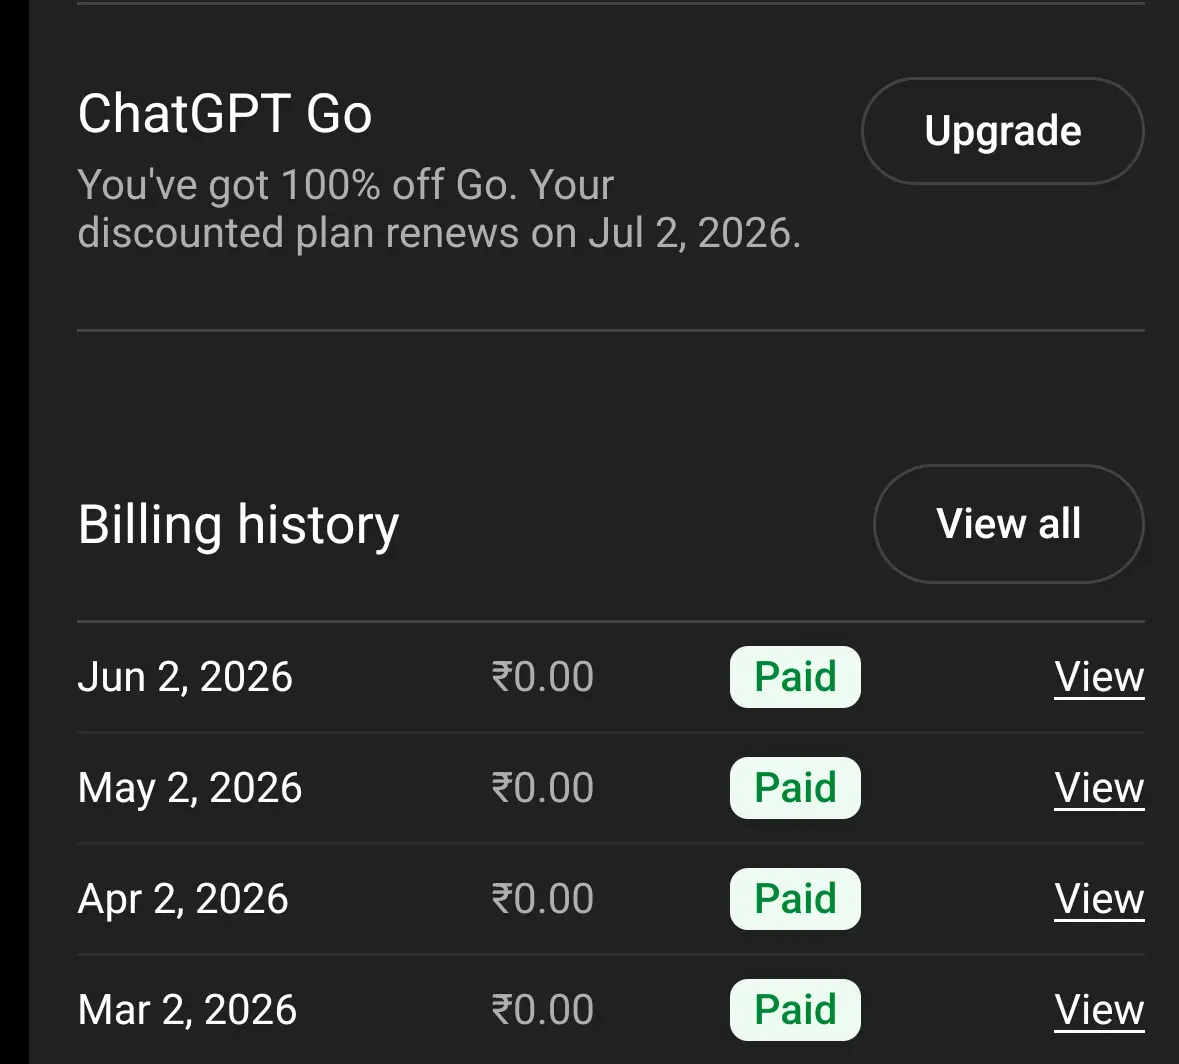Click the Paid badge for Apr 2
The width and height of the screenshot is (1179, 1064).
coord(795,899)
